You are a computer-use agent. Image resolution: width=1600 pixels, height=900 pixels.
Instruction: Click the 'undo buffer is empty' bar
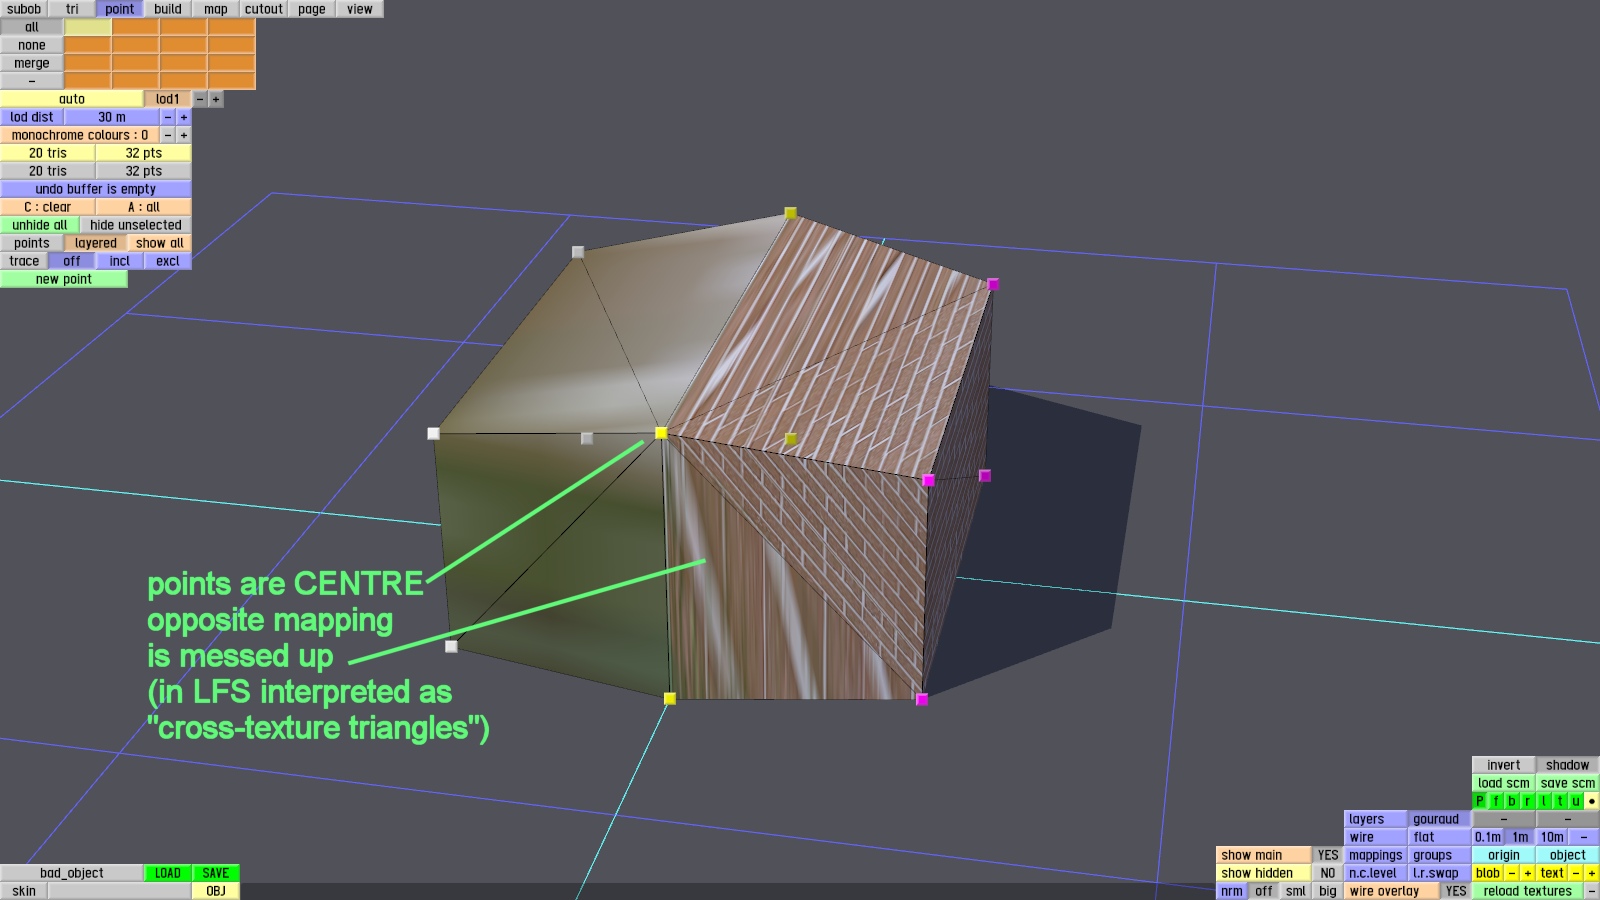coord(96,189)
